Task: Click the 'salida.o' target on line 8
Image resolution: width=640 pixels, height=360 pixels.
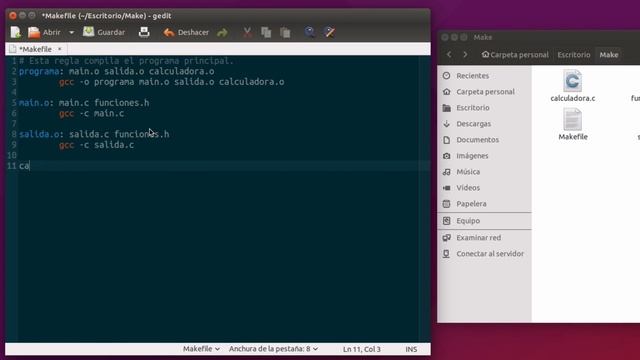Action: click(x=39, y=134)
